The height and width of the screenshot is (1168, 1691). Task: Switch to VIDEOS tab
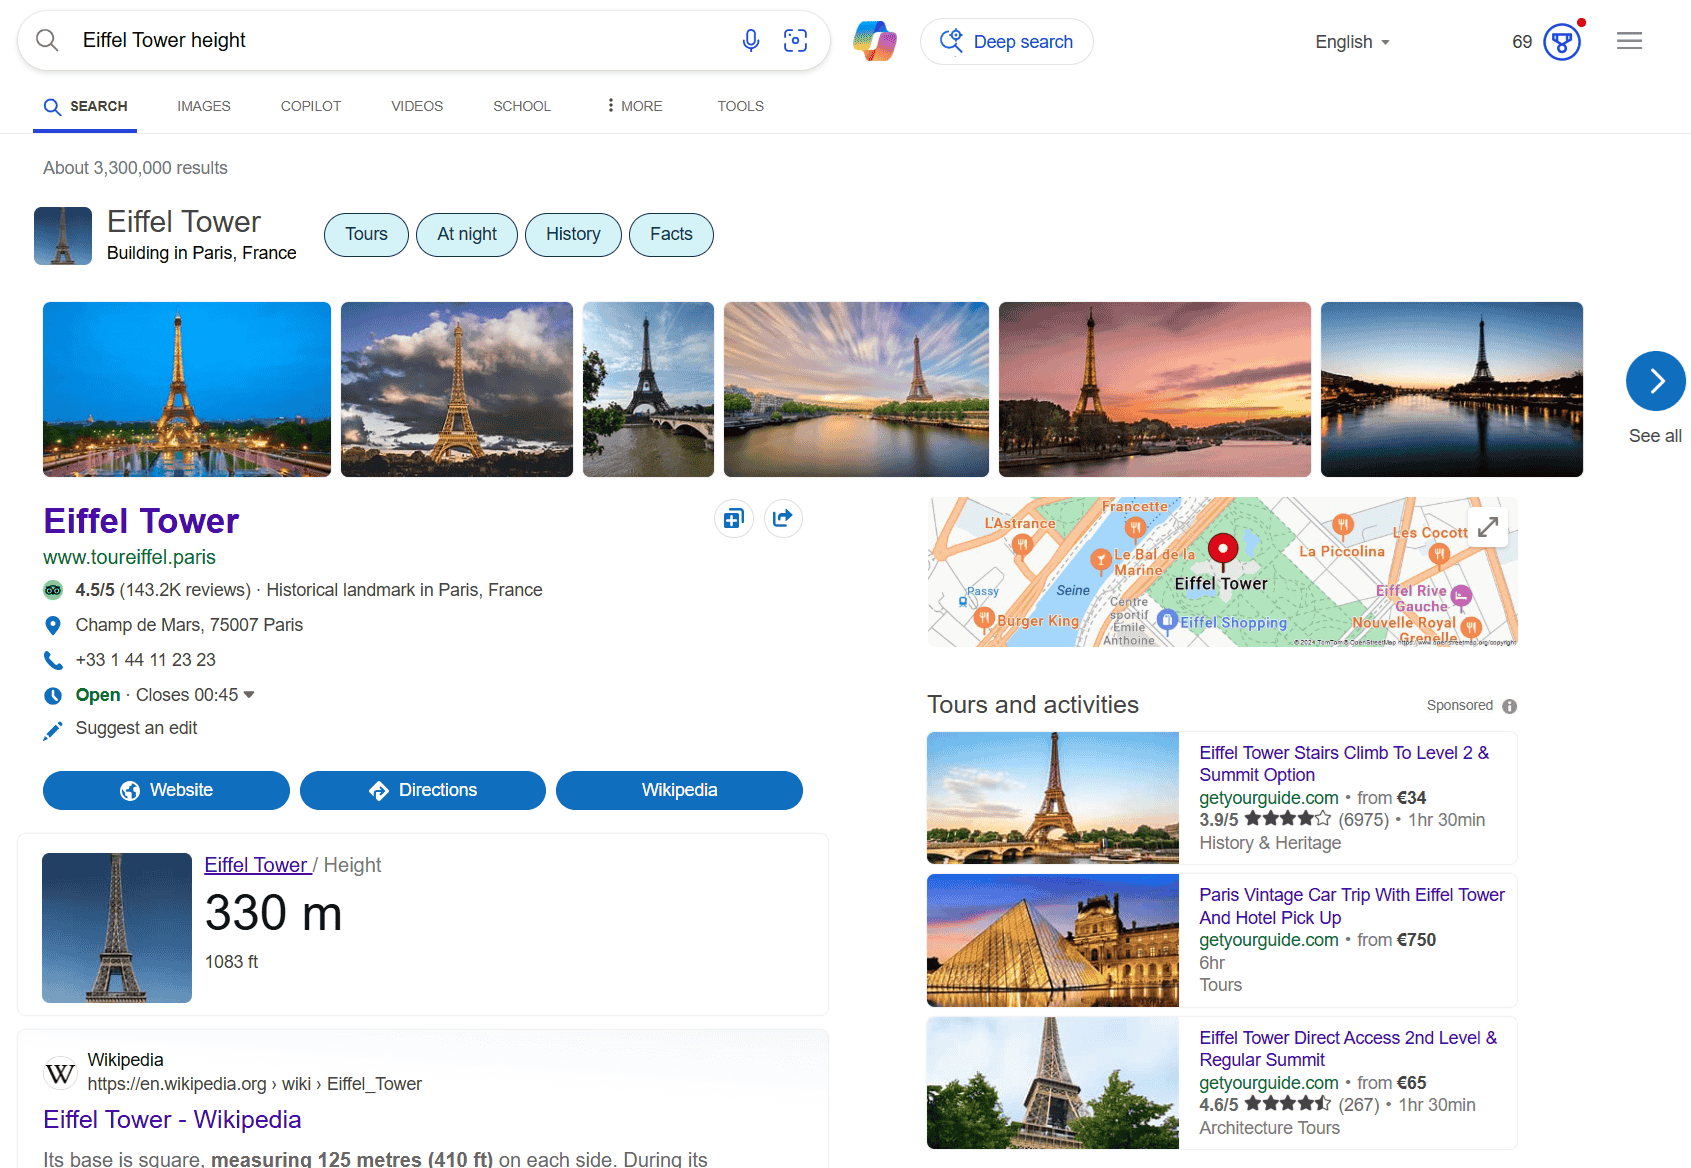(x=417, y=106)
